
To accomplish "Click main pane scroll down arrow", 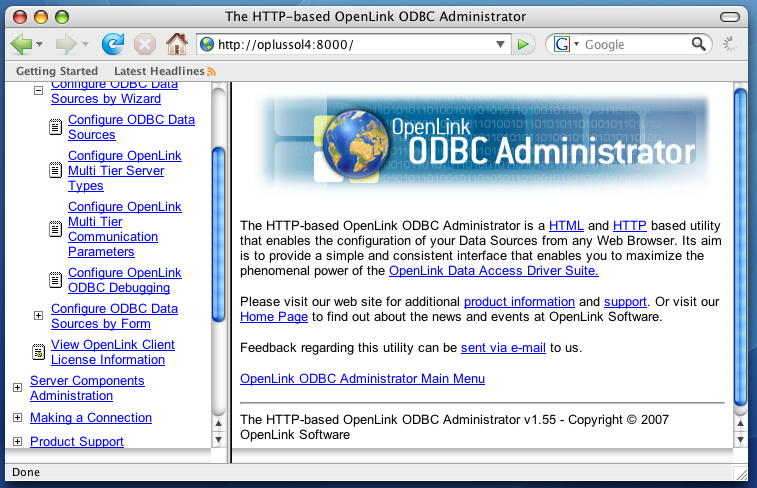I will [x=740, y=440].
